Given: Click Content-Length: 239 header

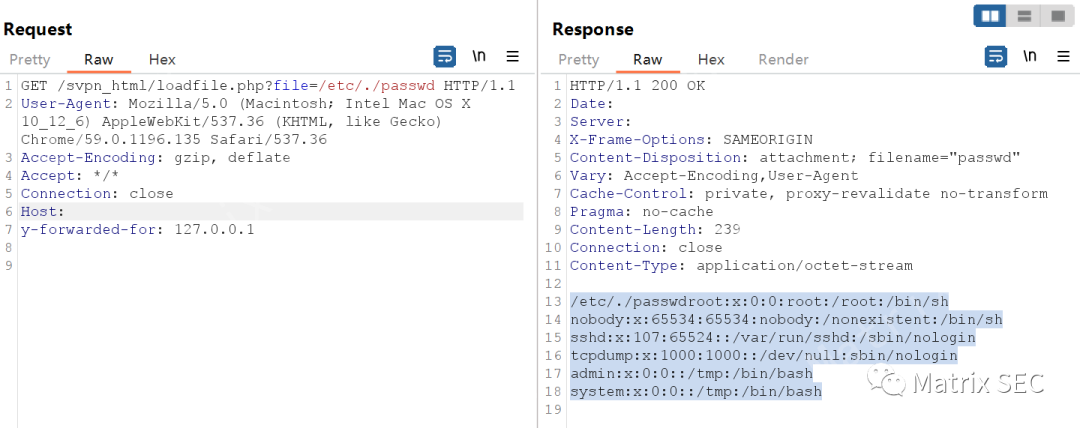Looking at the screenshot, I should coord(655,230).
